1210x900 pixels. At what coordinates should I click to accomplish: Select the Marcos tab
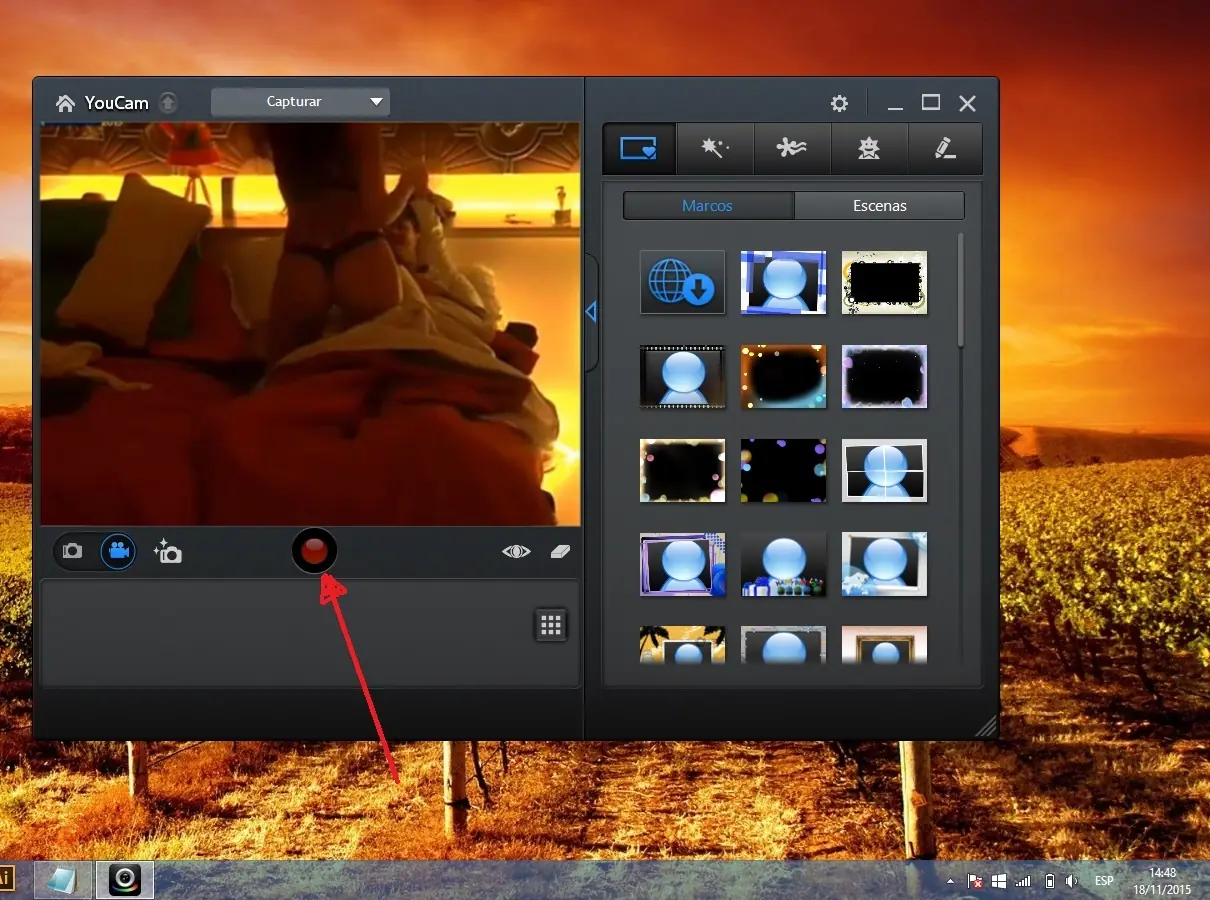(708, 205)
